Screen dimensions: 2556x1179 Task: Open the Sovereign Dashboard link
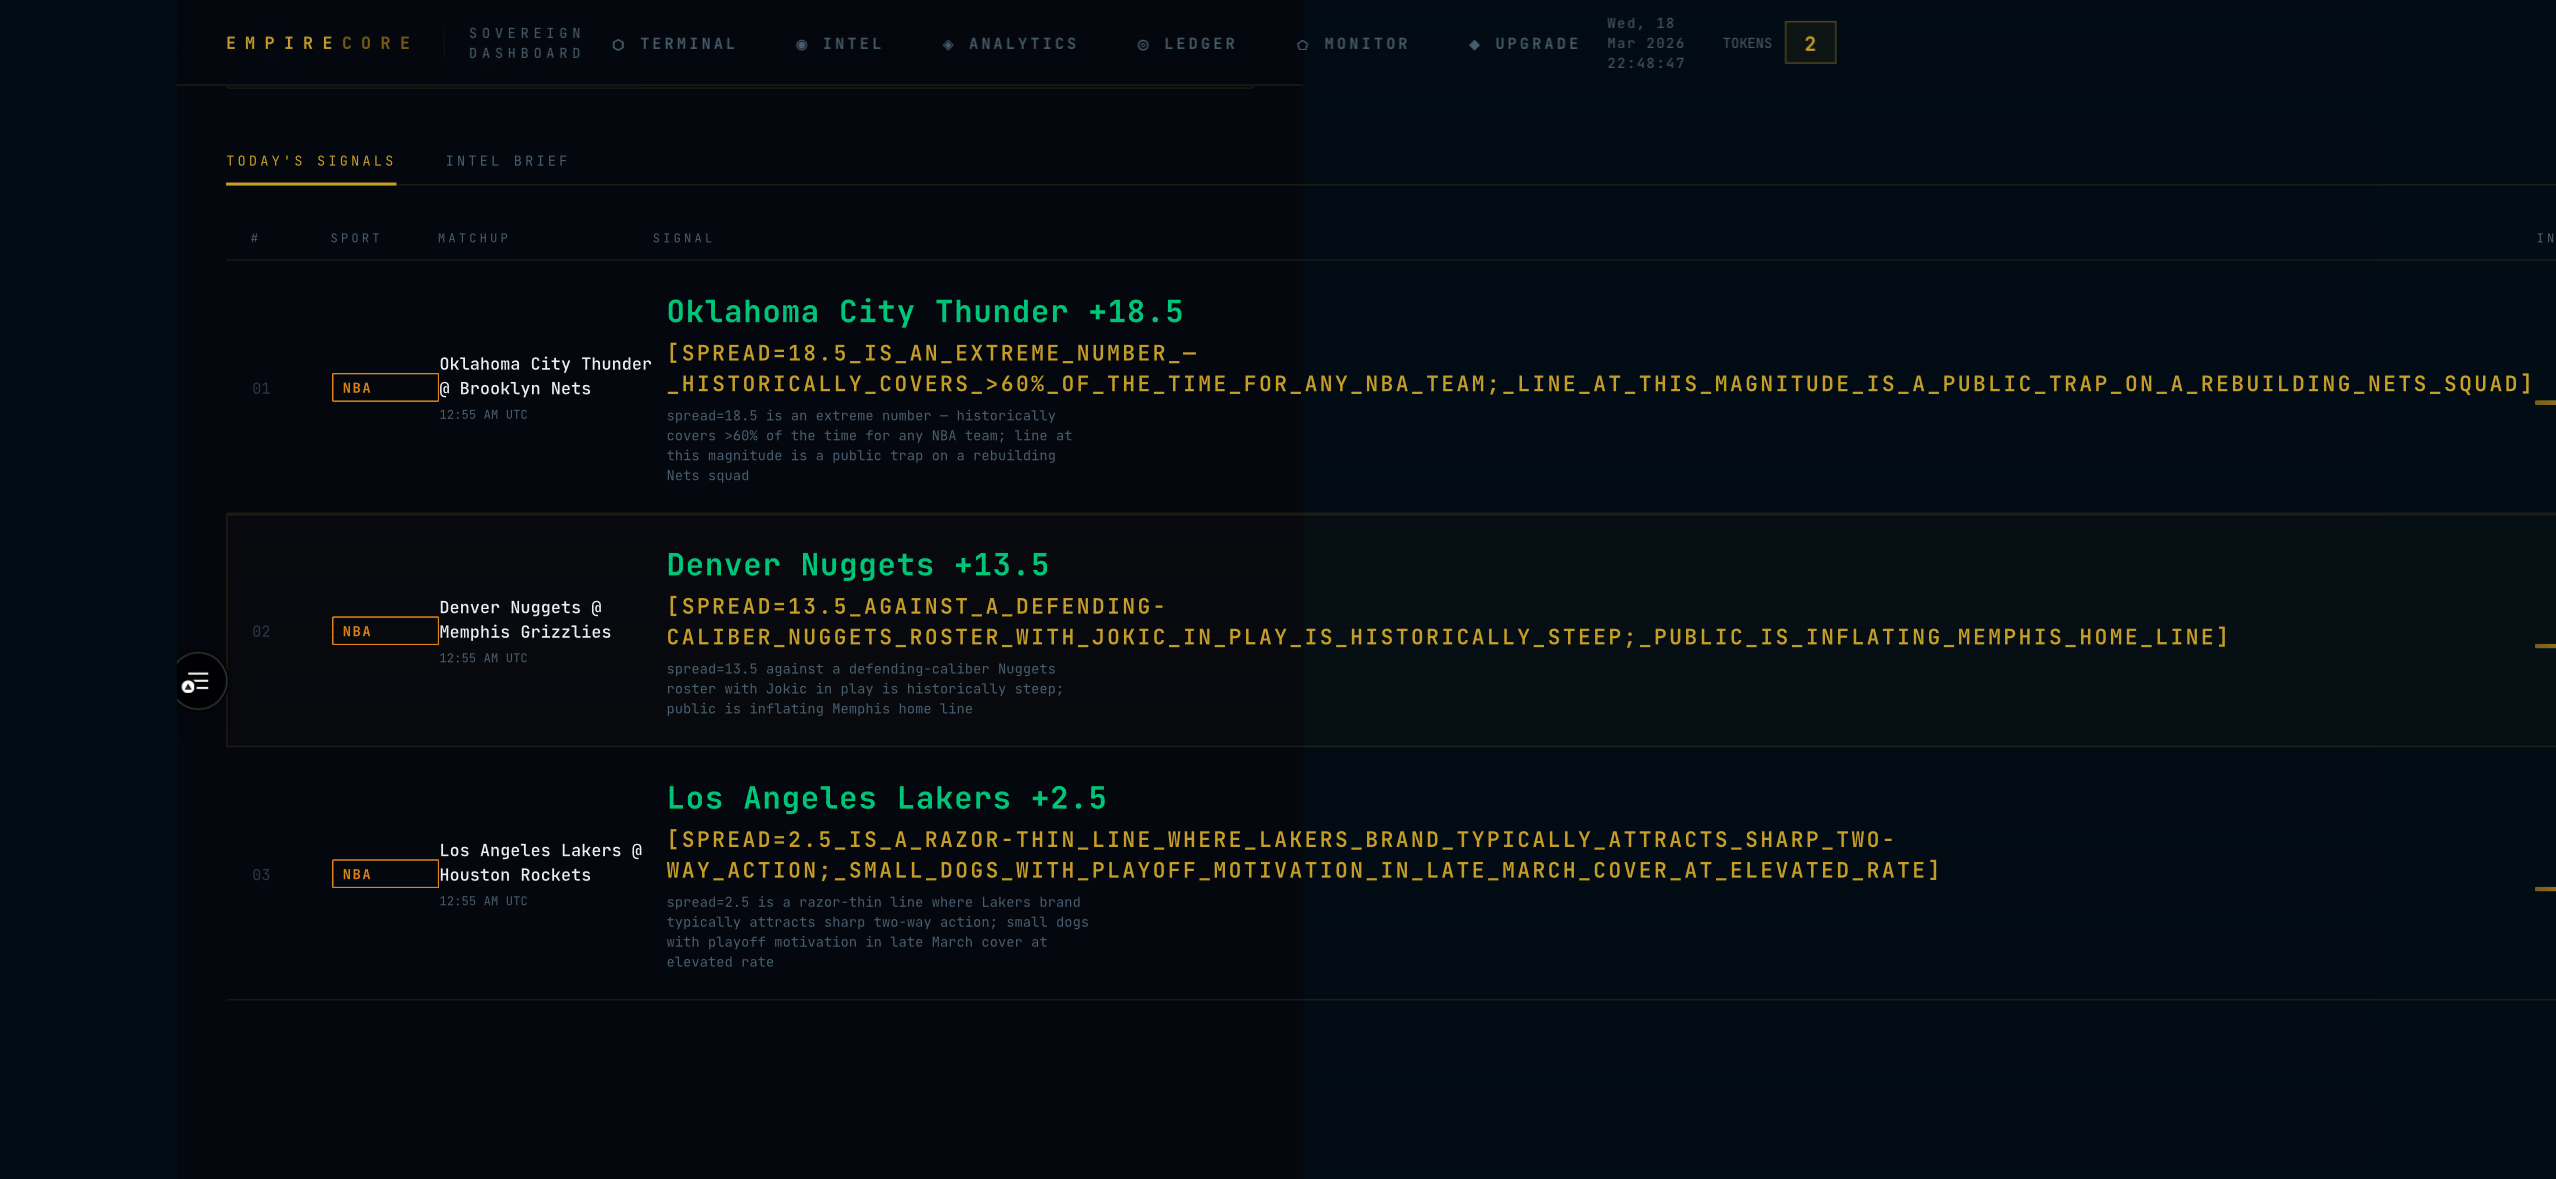[x=526, y=44]
